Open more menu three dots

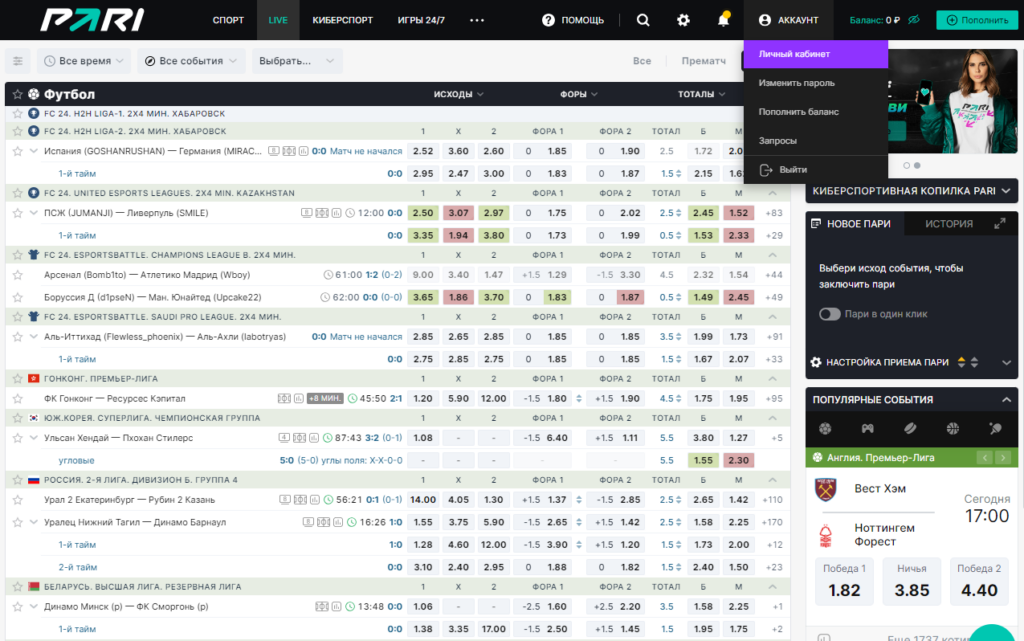coord(477,20)
